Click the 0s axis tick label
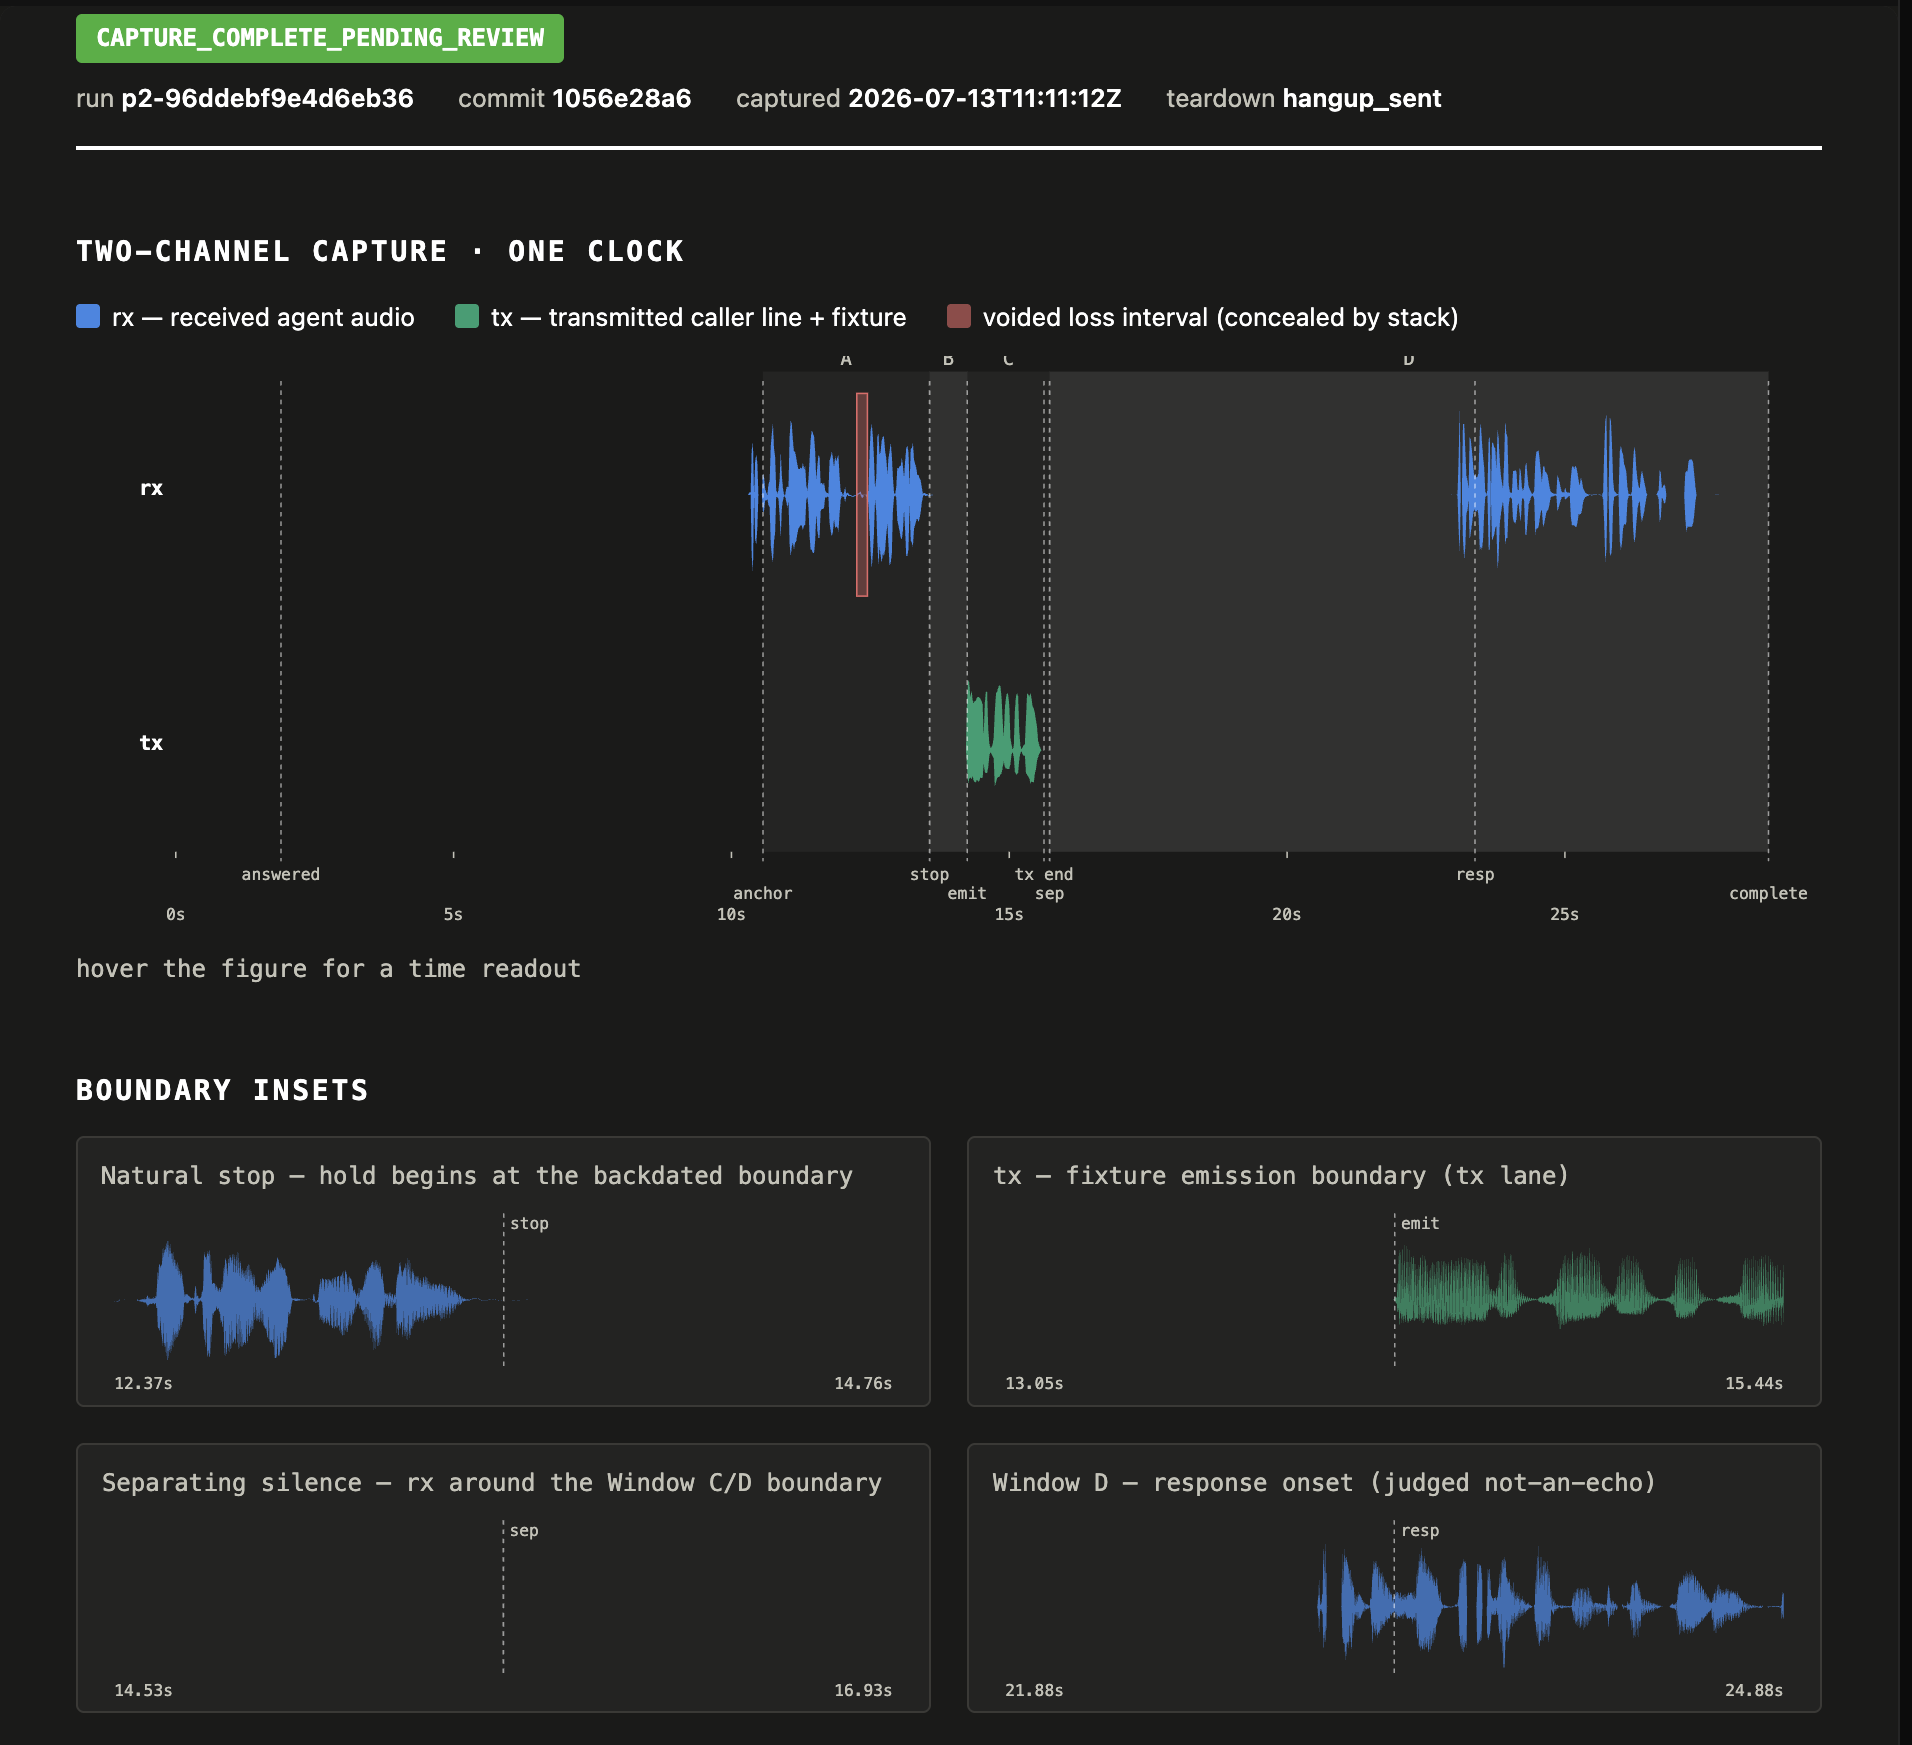Screen dimensions: 1912x1745 point(175,914)
